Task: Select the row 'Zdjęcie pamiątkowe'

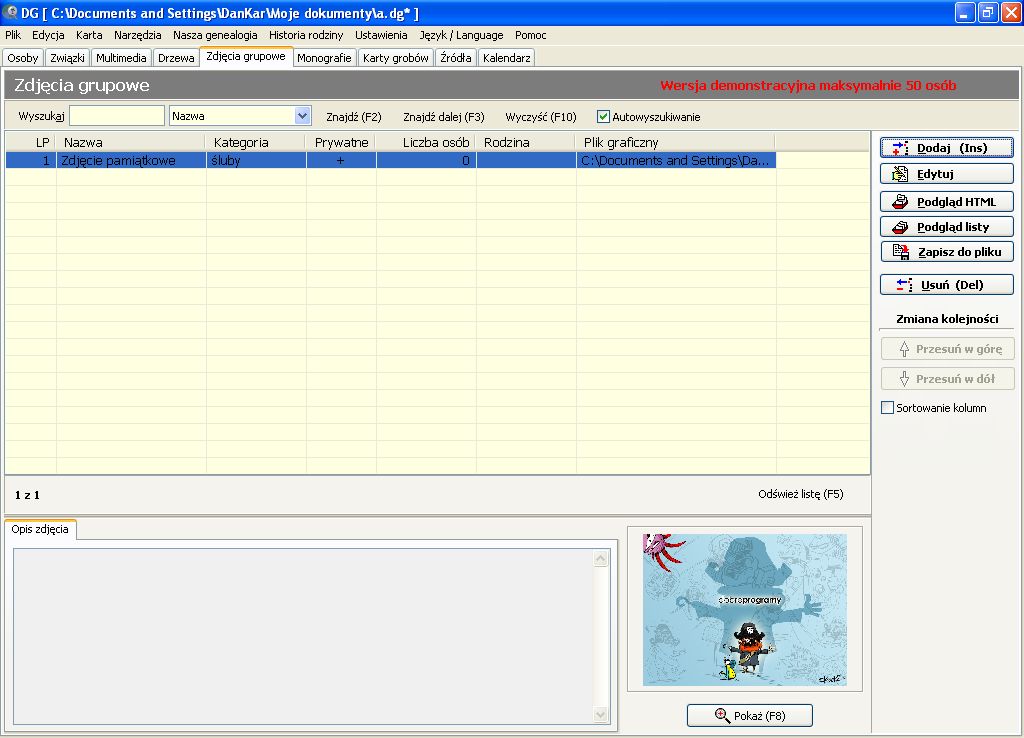Action: [391, 161]
